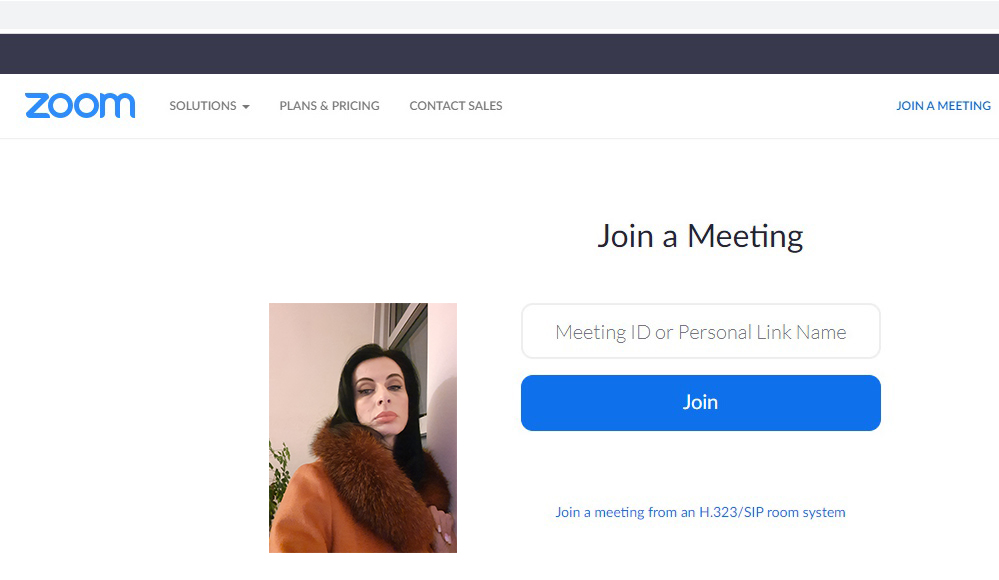This screenshot has height=580, width=999.
Task: Open the SOLUTIONS menu label
Action: point(203,106)
